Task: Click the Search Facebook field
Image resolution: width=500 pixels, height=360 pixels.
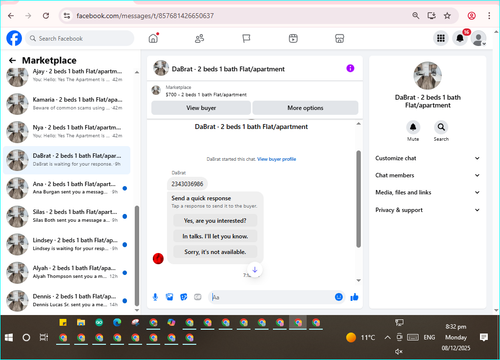Action: click(x=80, y=38)
